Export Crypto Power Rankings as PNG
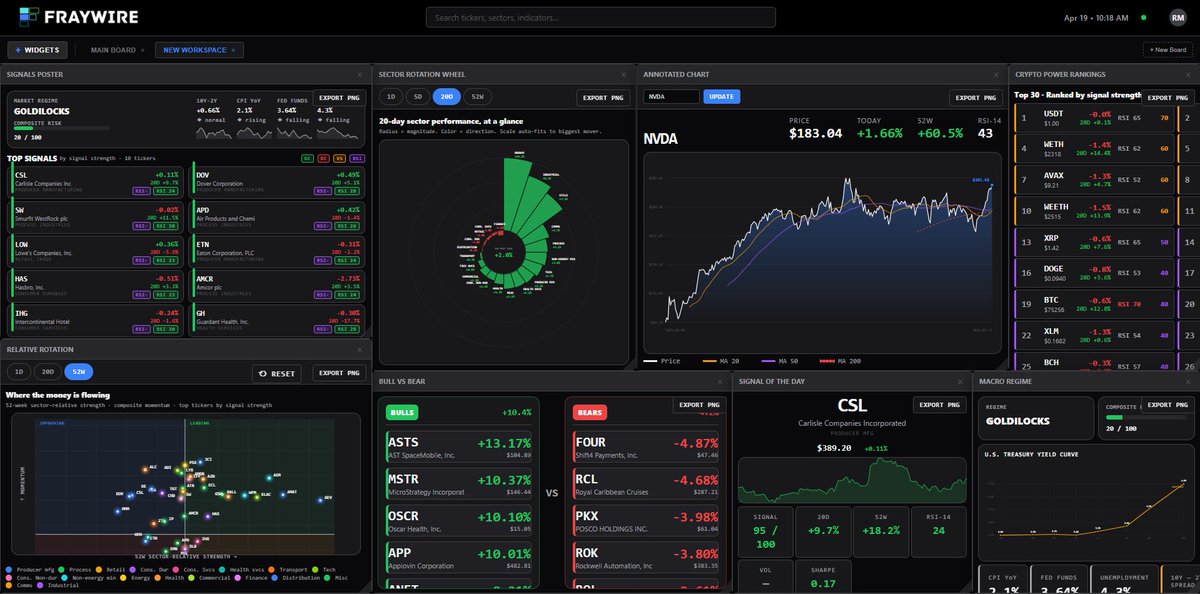Viewport: 1200px width, 594px height. coord(1167,97)
